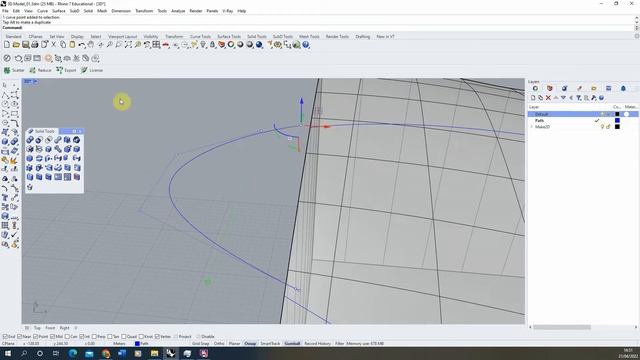Click the Zoom Extents icon
Image resolution: width=640 pixels, height=360 pixels.
point(128,45)
